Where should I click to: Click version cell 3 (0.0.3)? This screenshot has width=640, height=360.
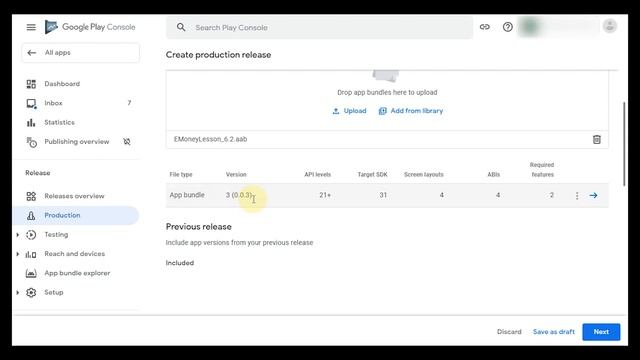click(x=239, y=195)
